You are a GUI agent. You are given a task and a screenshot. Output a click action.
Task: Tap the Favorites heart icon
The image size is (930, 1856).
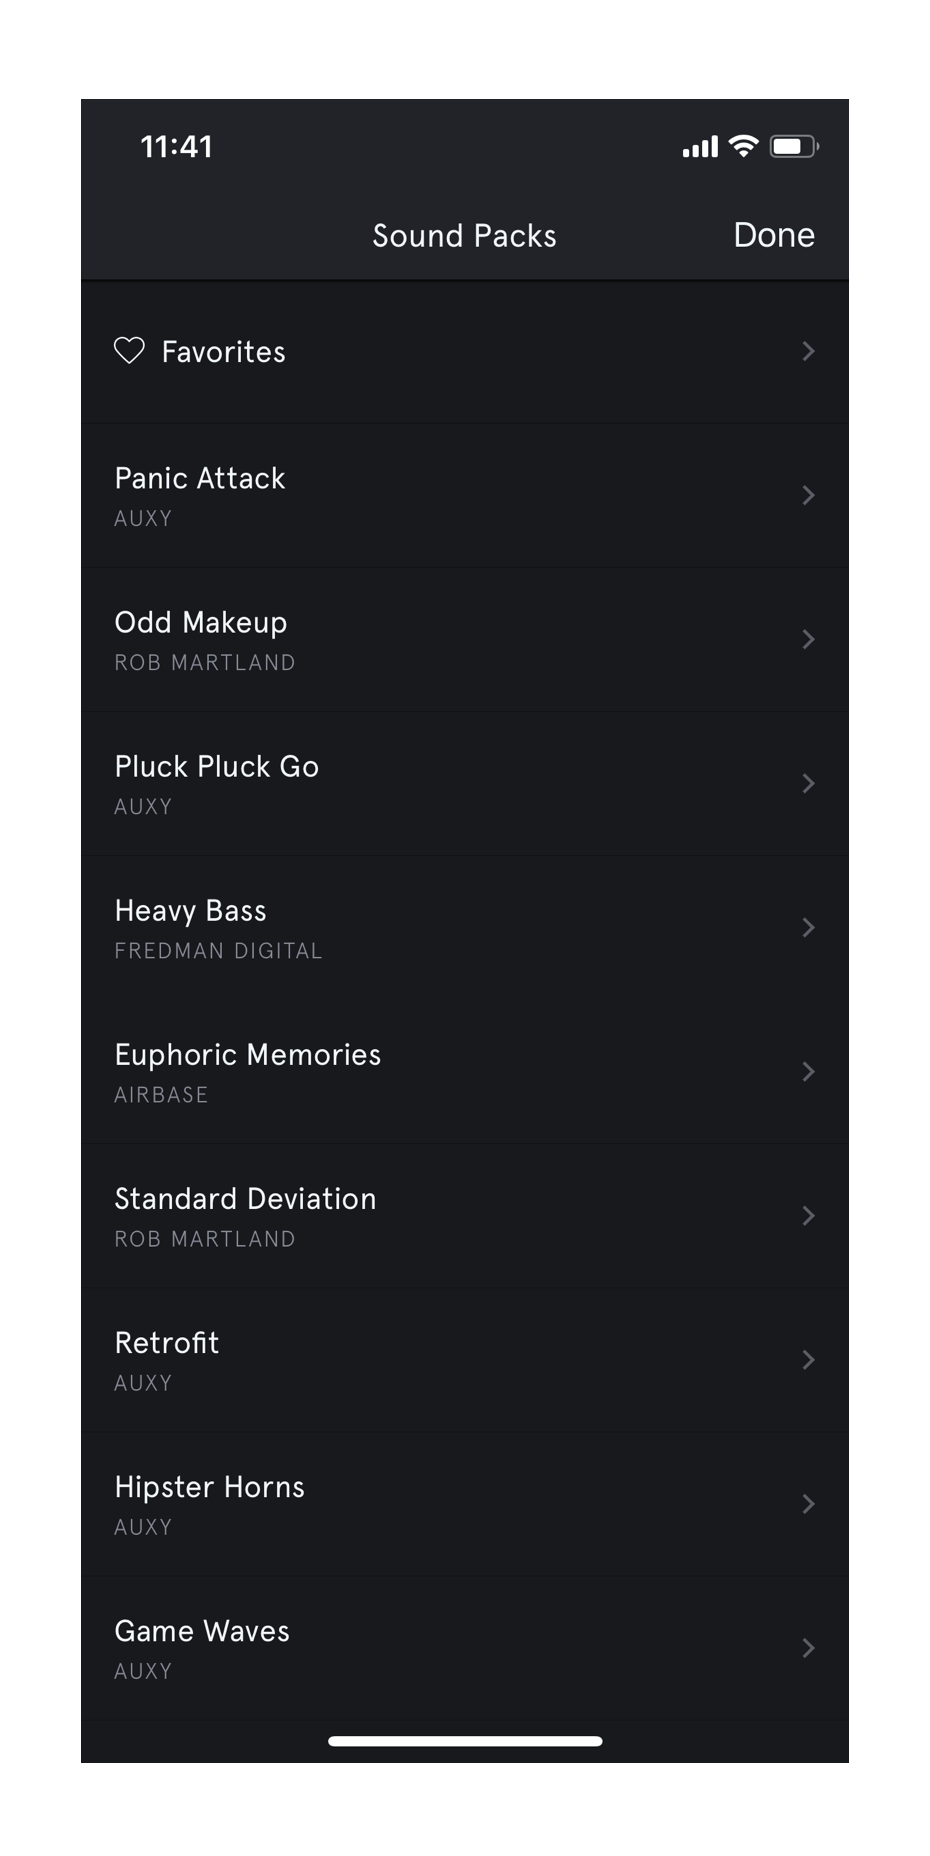tap(129, 351)
